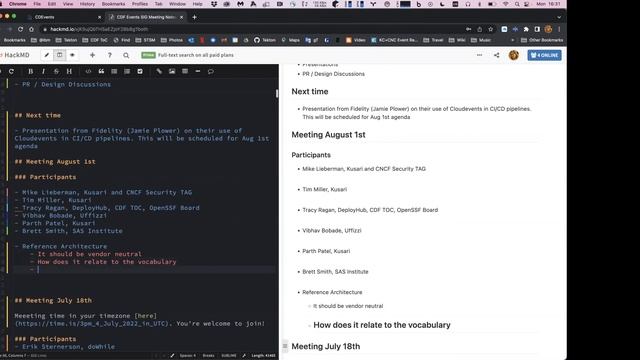
Task: Reload the page in Chrome
Action: pyautogui.click(x=20, y=29)
